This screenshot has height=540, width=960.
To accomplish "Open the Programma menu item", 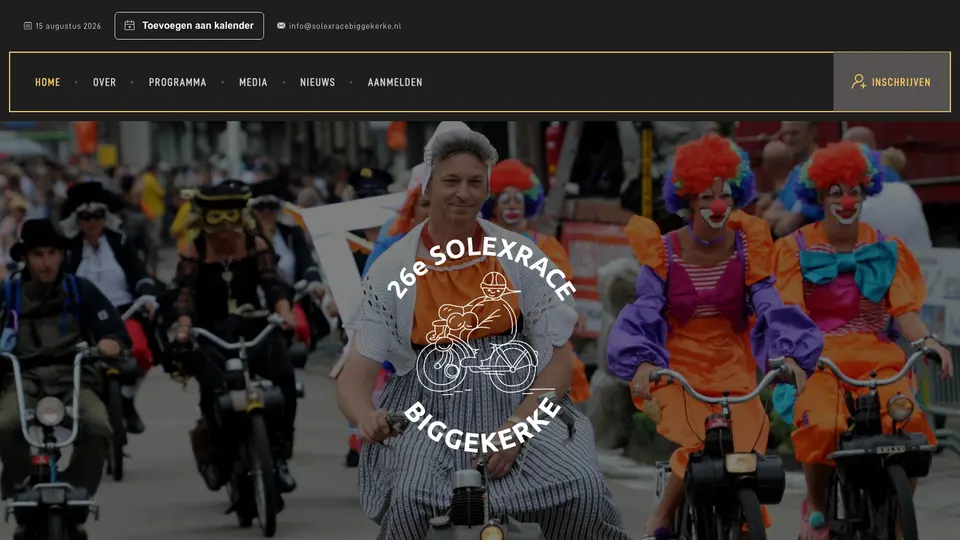I will pyautogui.click(x=178, y=82).
